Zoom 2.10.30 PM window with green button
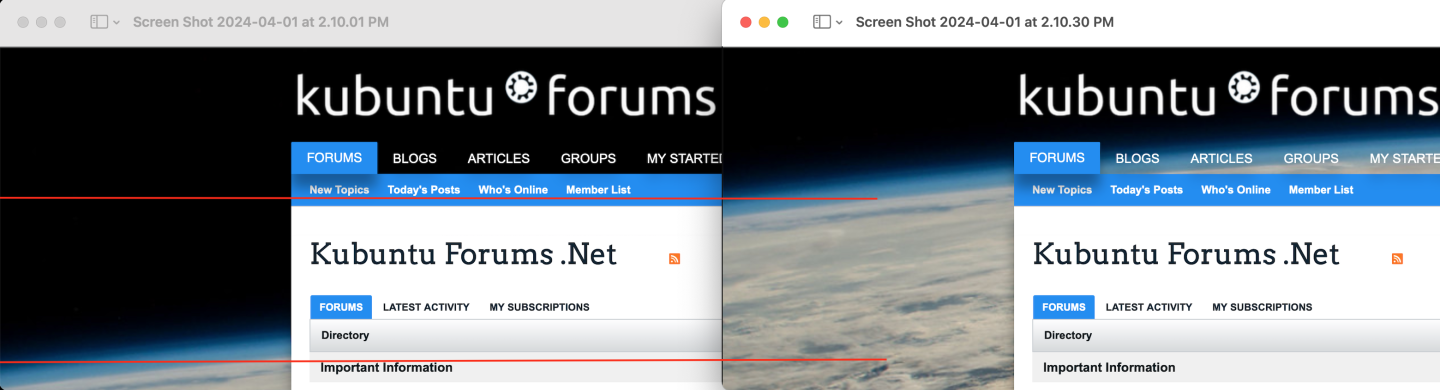1440x390 pixels. 783,22
